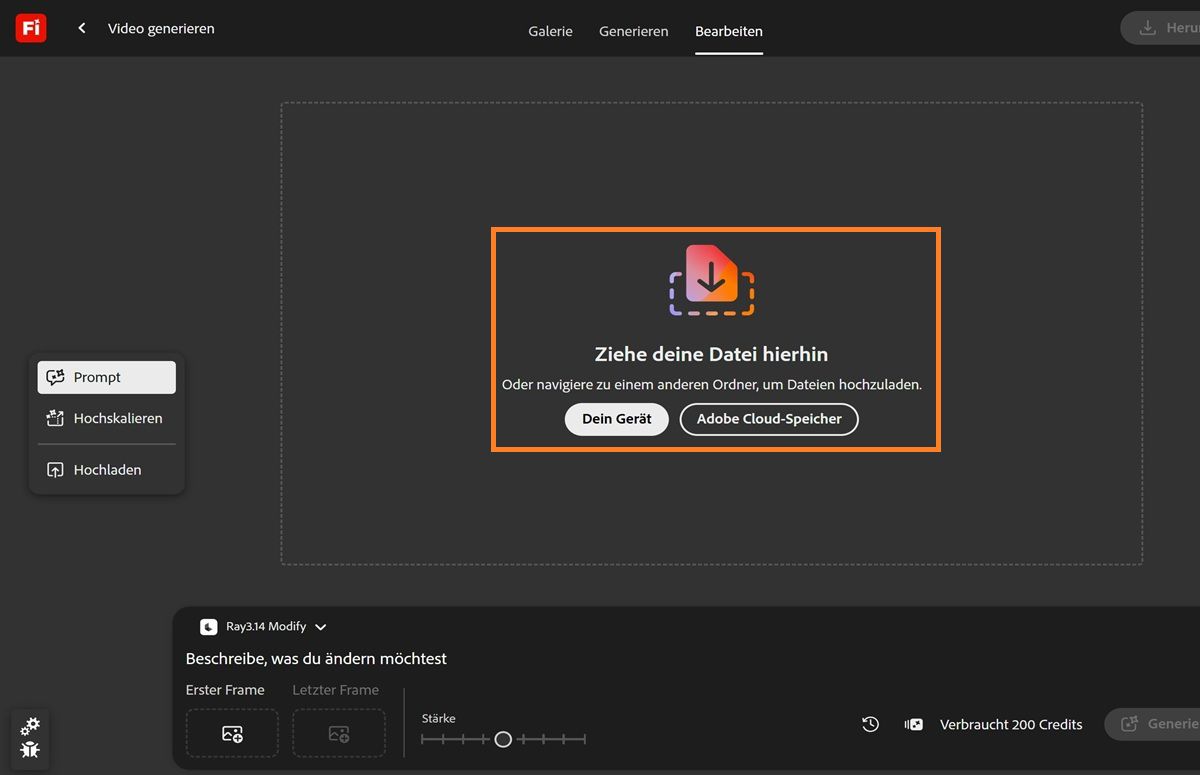
Task: Choose Adobe Cloud-Speicher as upload source
Action: (769, 419)
